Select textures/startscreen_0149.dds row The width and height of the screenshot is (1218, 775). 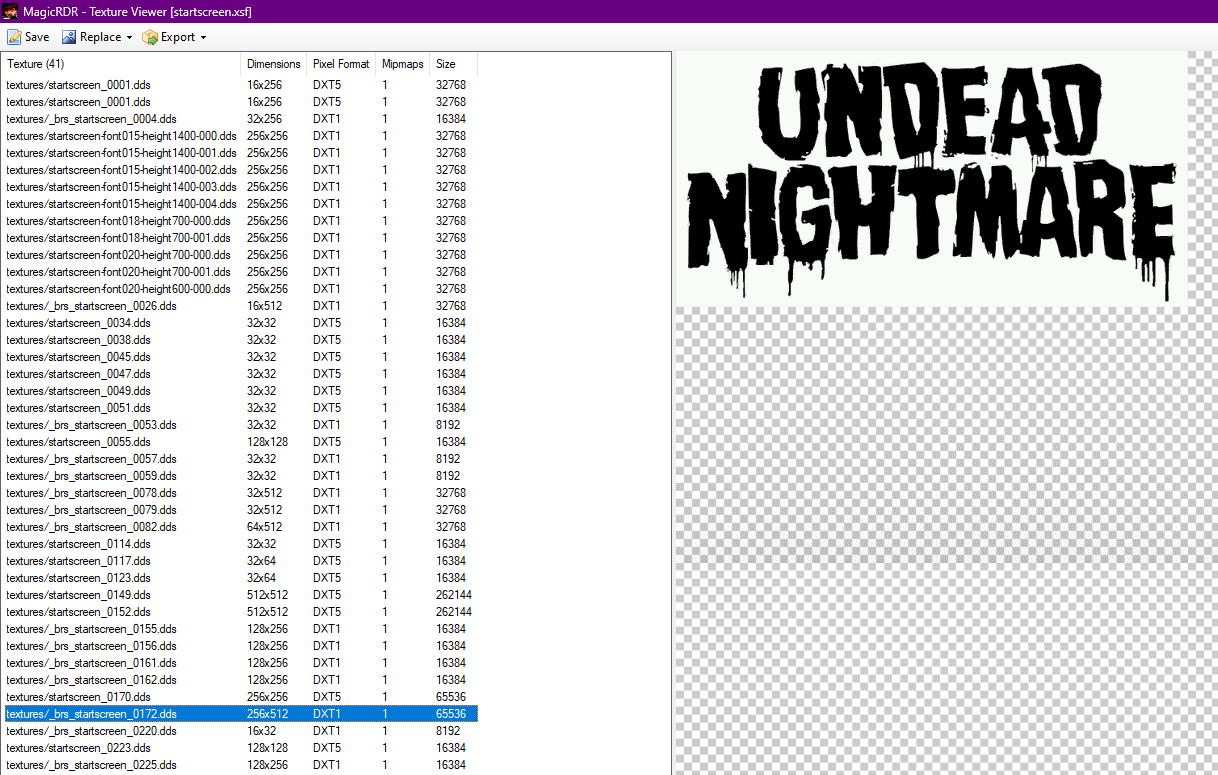pos(240,594)
